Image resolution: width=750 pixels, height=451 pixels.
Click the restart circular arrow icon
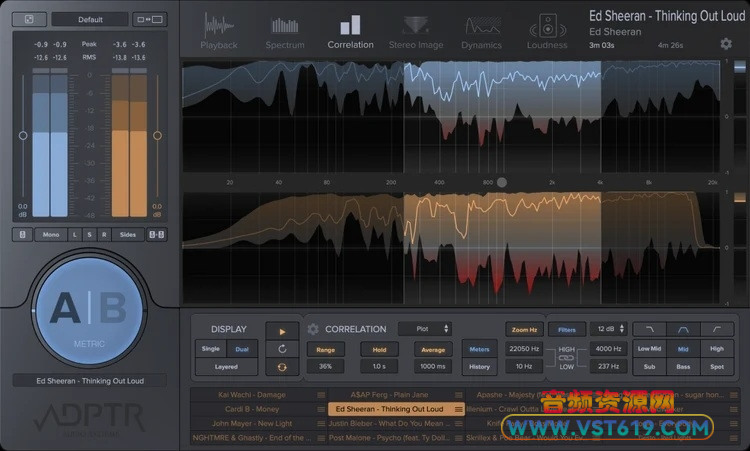tap(282, 349)
